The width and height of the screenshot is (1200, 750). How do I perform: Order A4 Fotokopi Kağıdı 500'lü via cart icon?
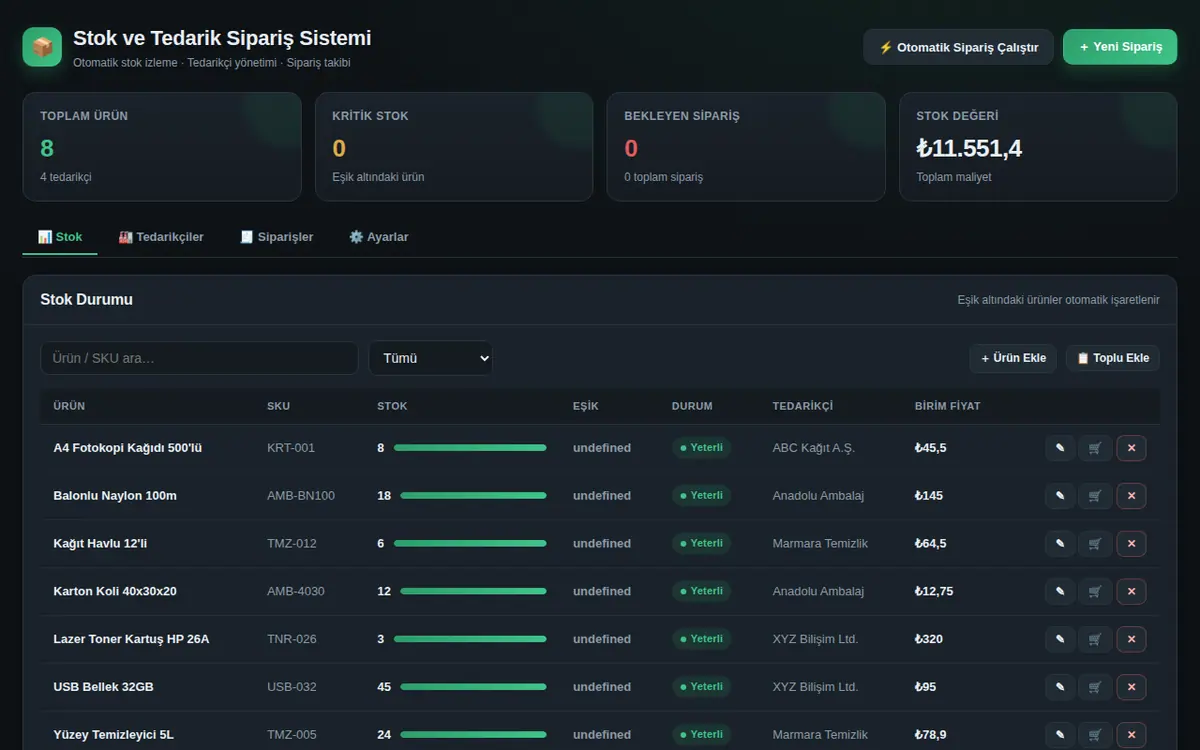[1095, 448]
